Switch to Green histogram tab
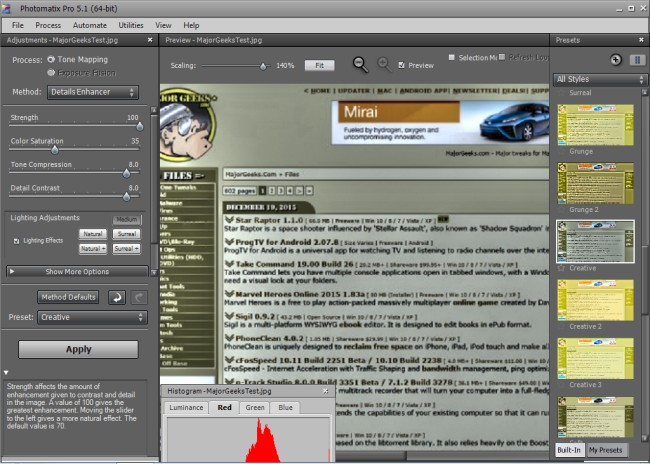Screen dimensions: 650x464 coord(255,408)
